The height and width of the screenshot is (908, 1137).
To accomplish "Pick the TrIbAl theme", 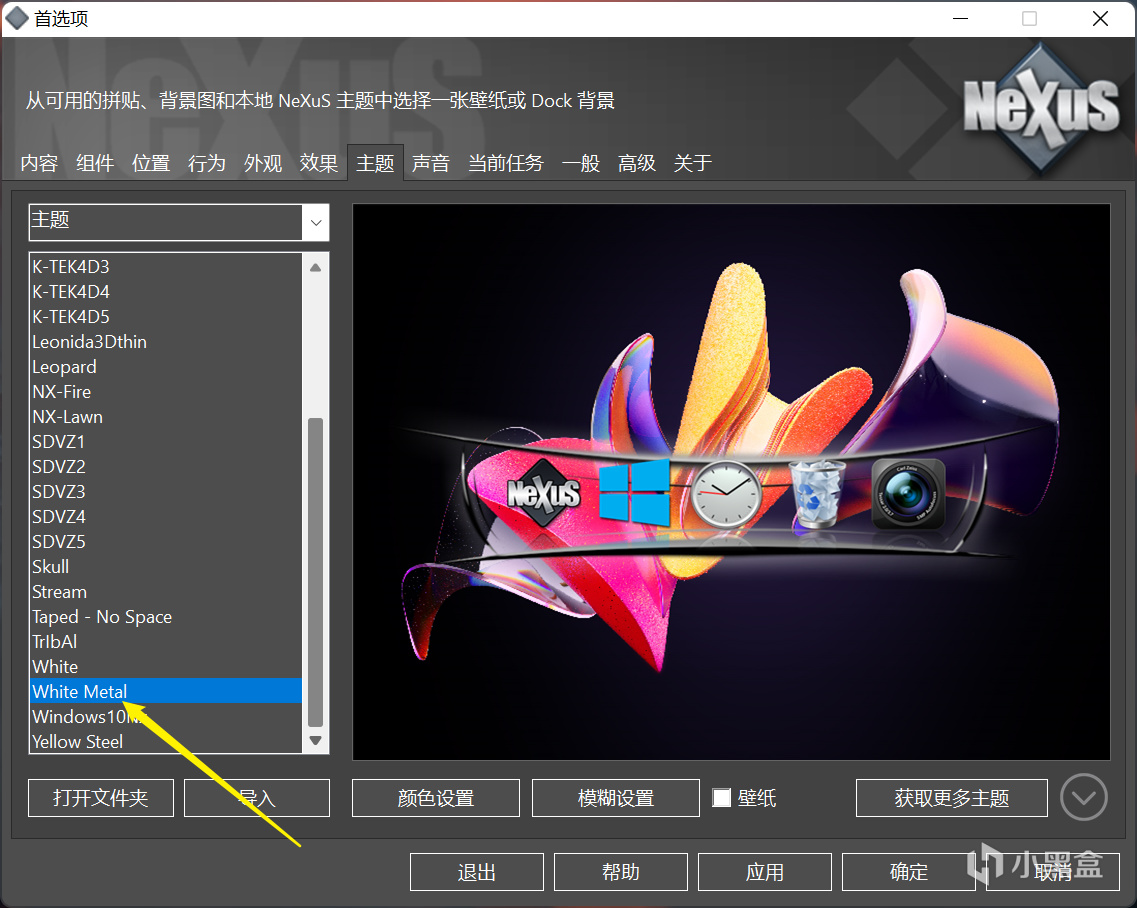I will pyautogui.click(x=165, y=642).
